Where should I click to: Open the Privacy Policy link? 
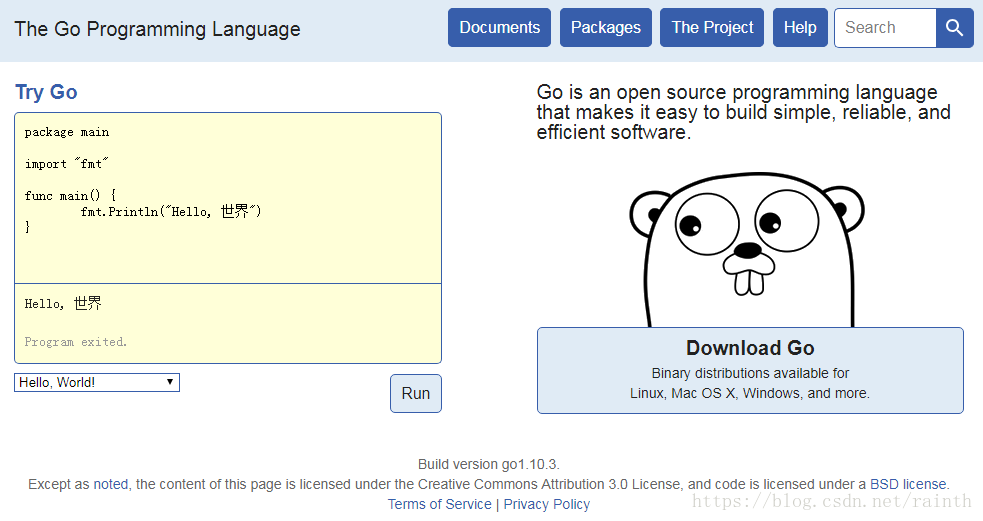[547, 504]
